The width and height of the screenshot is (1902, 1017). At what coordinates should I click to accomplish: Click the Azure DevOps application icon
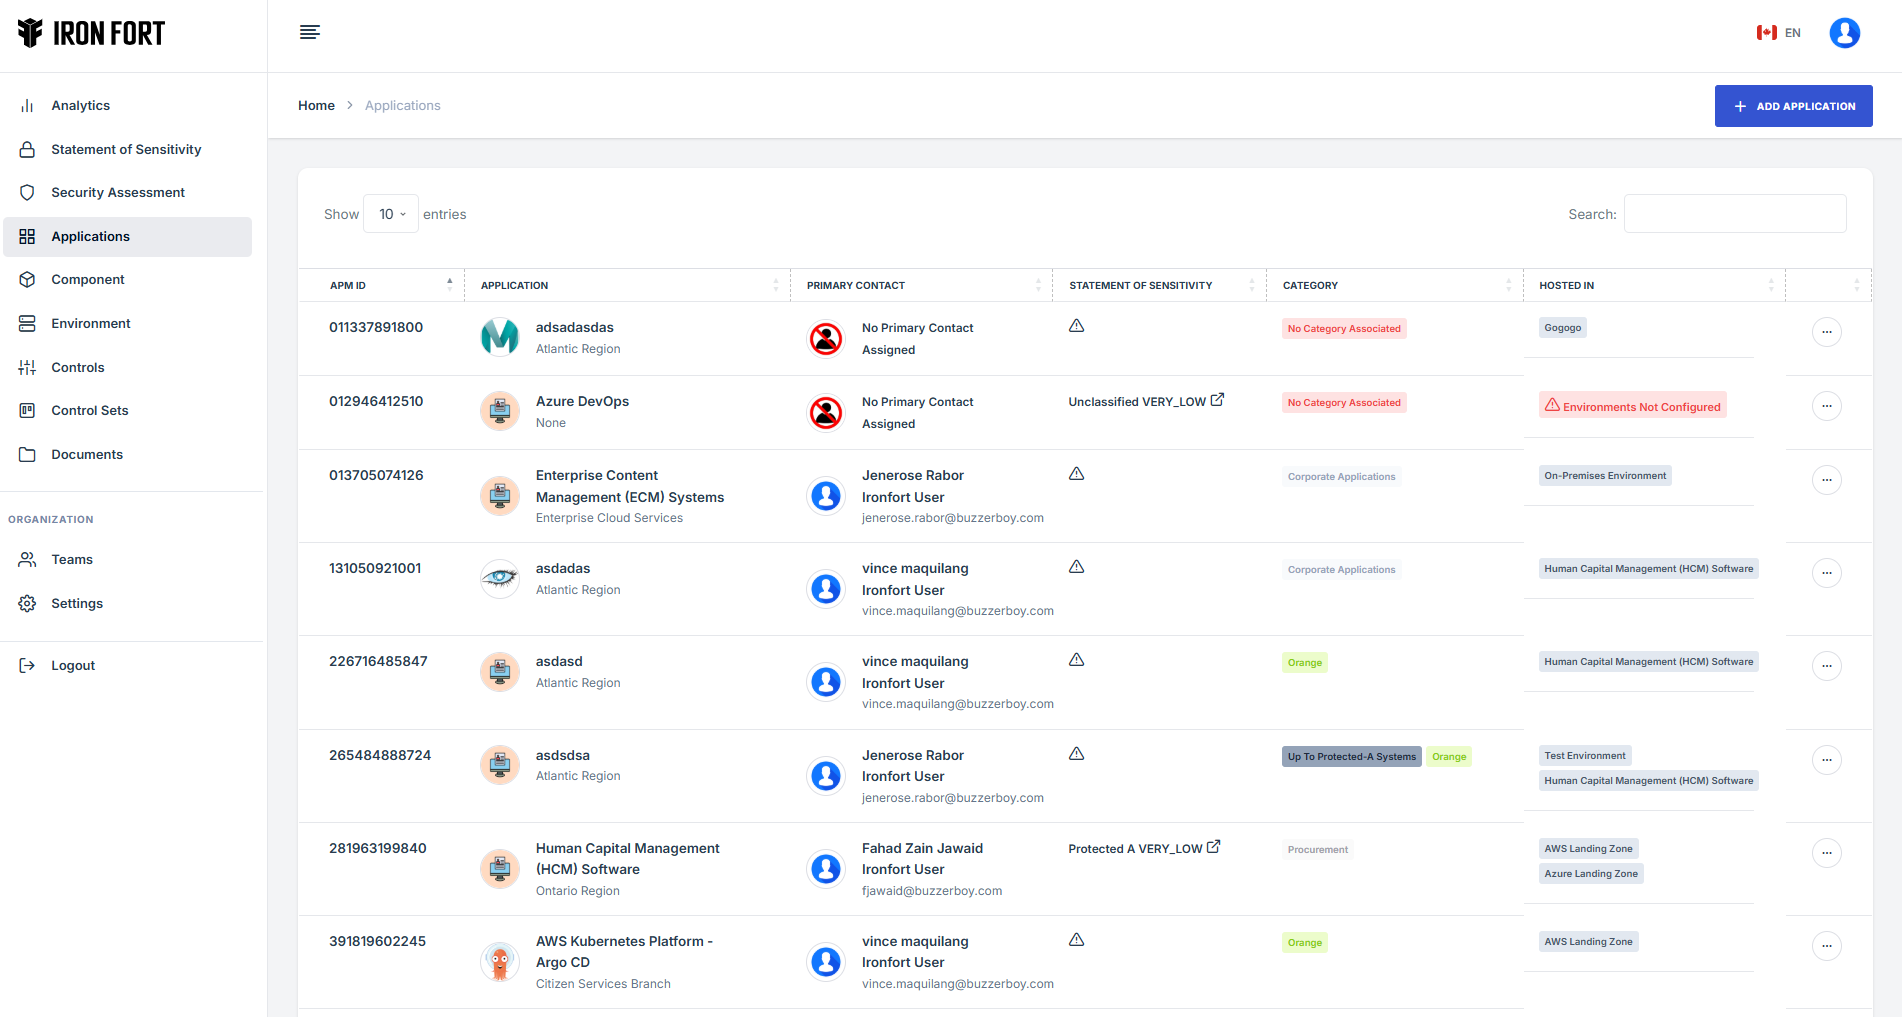point(500,411)
